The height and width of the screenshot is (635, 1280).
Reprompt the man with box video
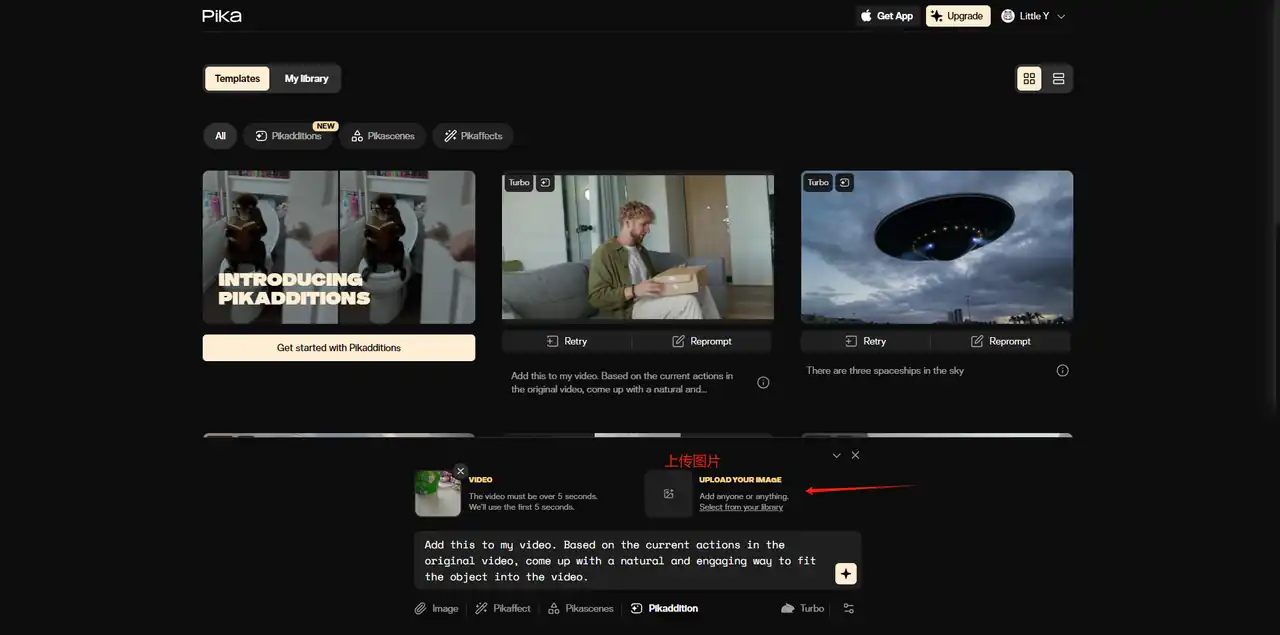click(702, 341)
